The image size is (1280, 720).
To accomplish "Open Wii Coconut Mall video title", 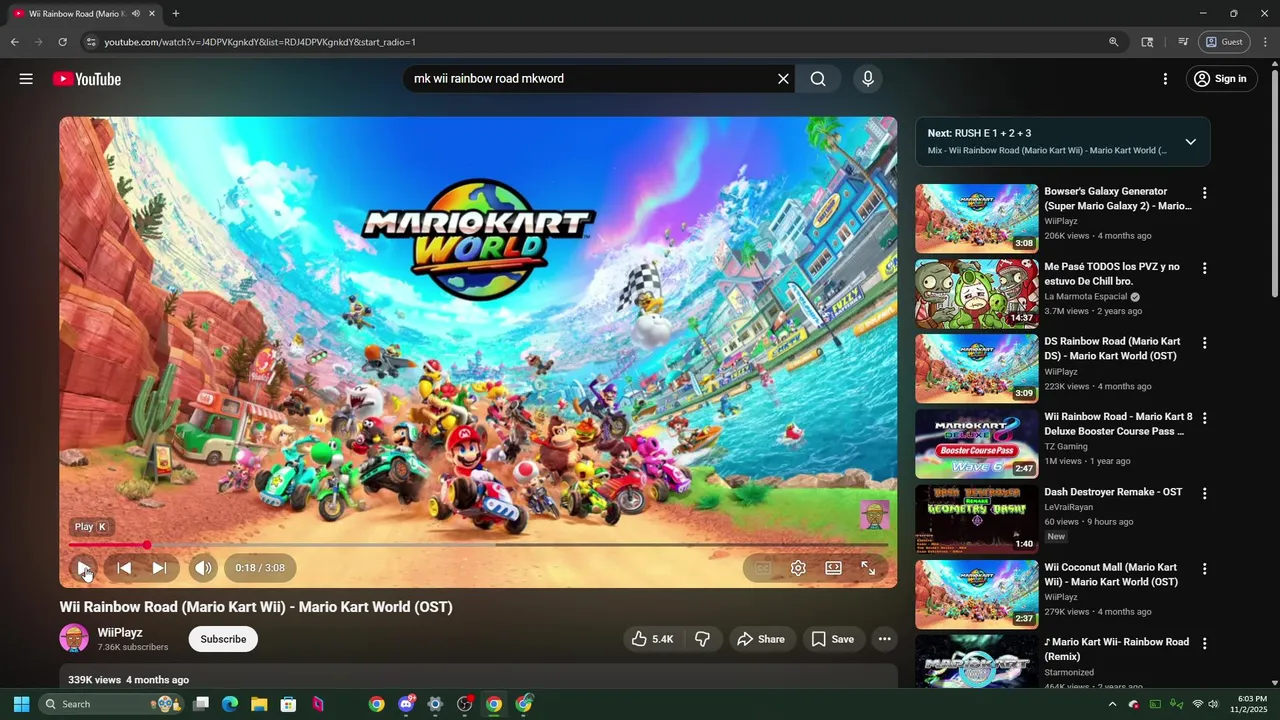I will click(1111, 574).
